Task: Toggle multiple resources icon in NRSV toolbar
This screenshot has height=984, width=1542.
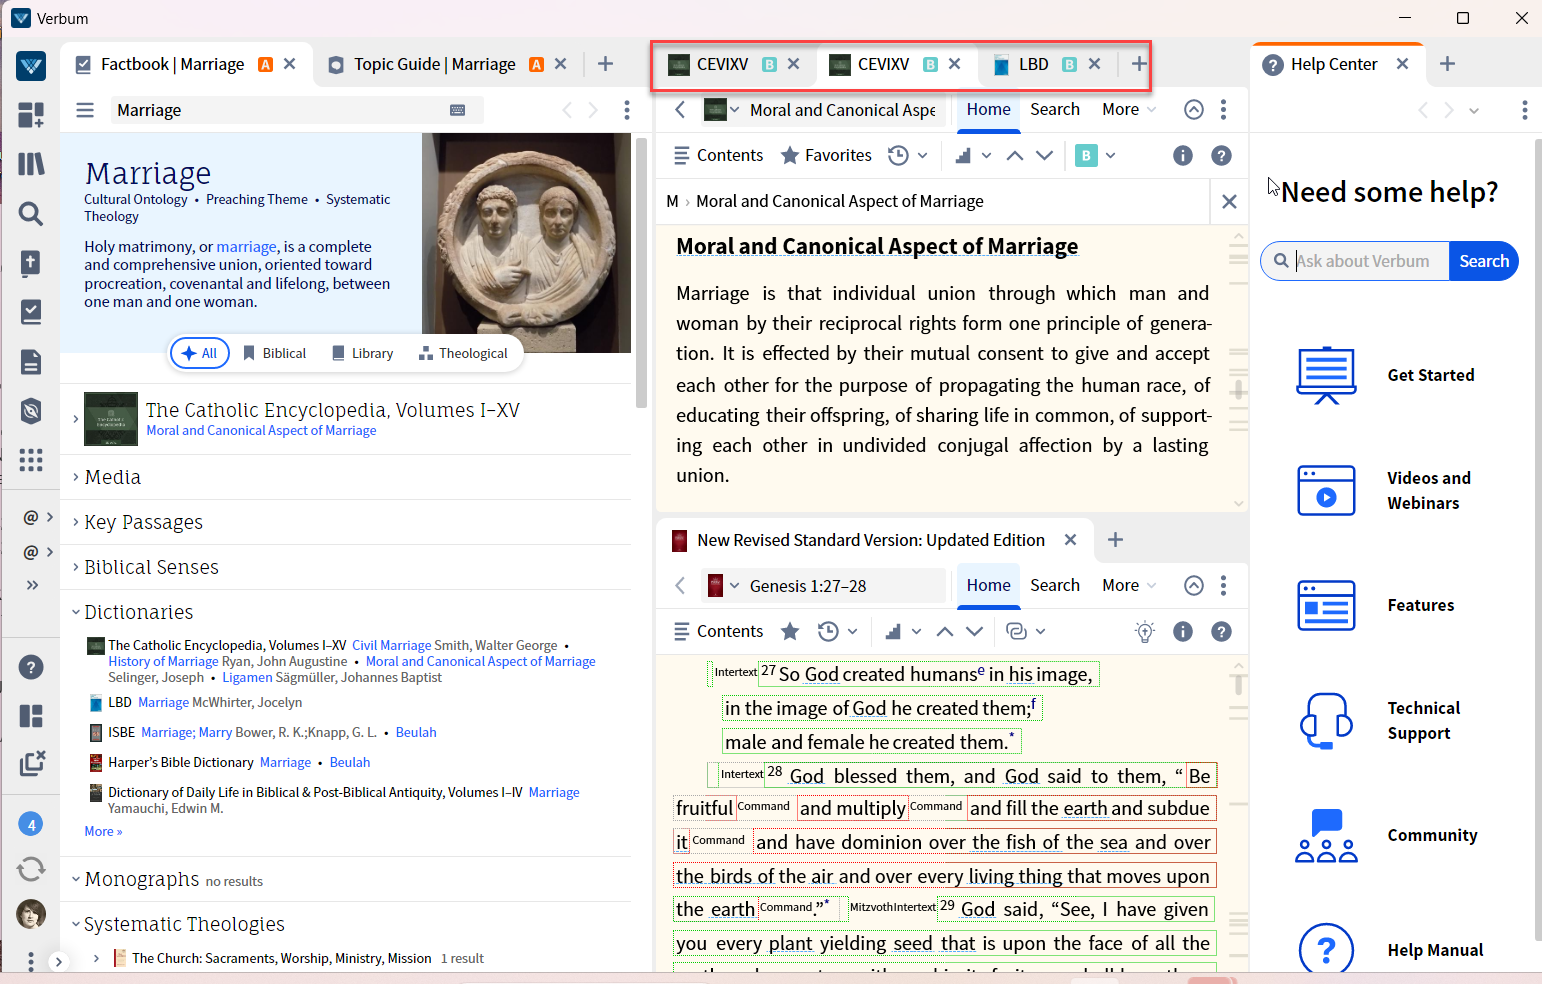Action: pos(1016,631)
